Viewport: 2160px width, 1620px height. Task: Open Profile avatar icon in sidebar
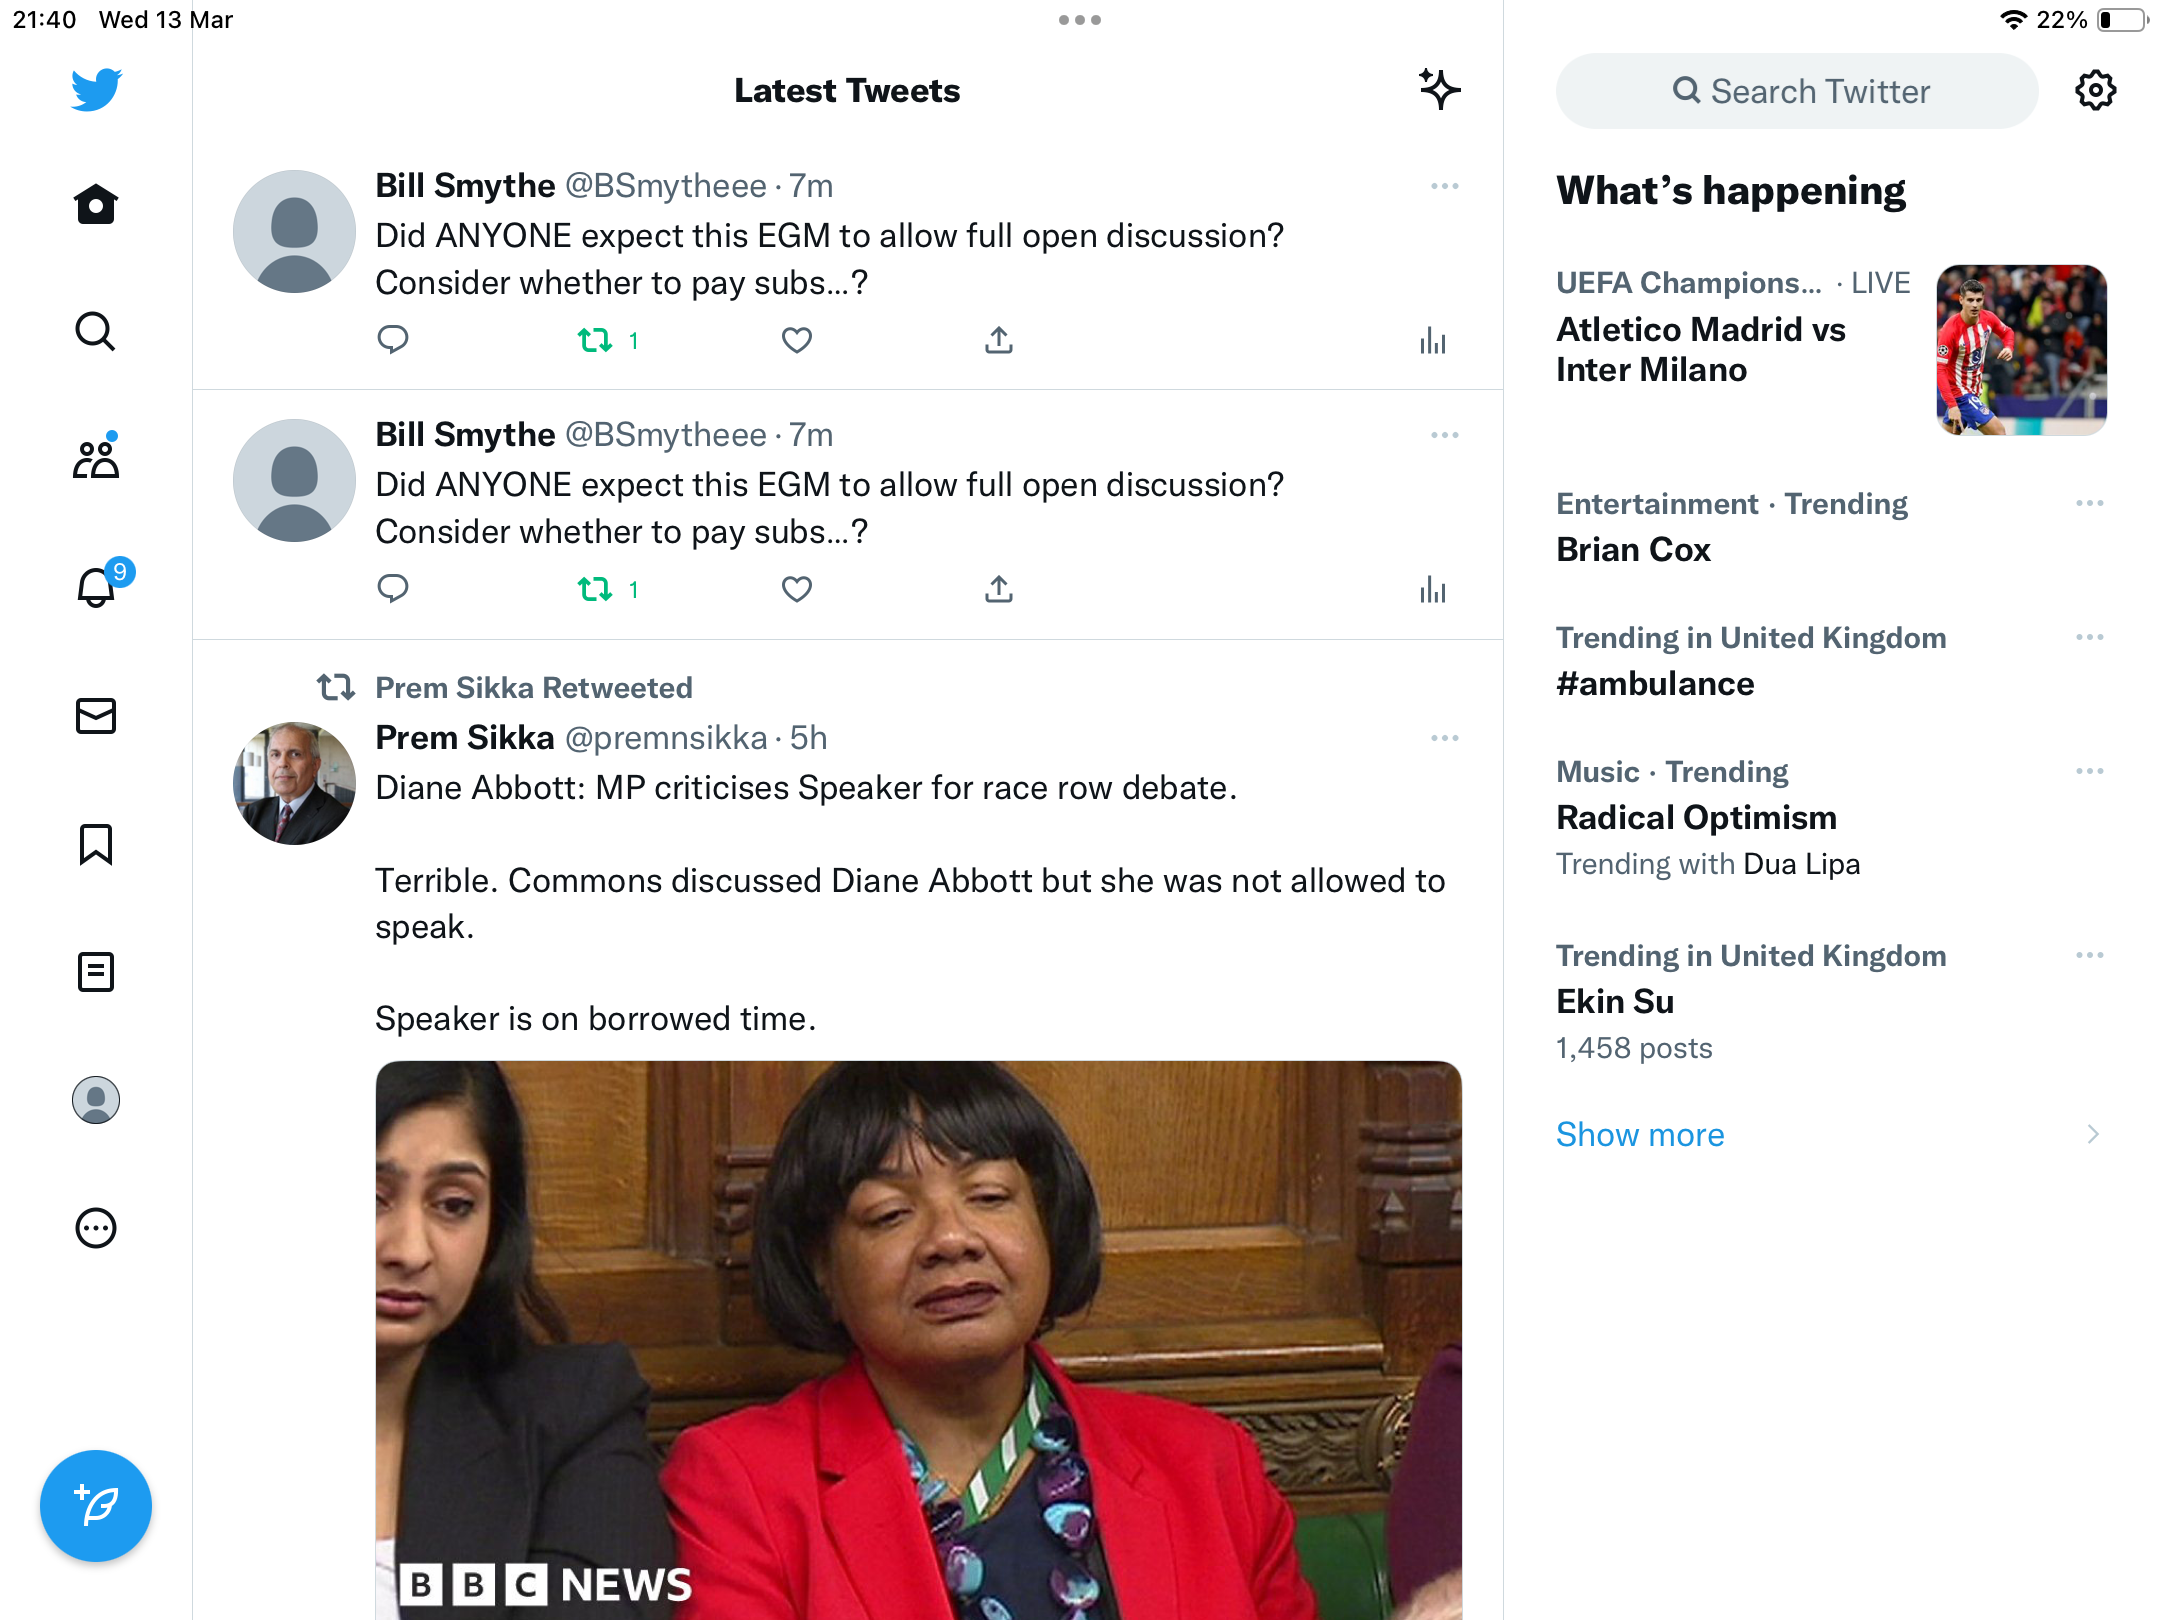point(96,1100)
